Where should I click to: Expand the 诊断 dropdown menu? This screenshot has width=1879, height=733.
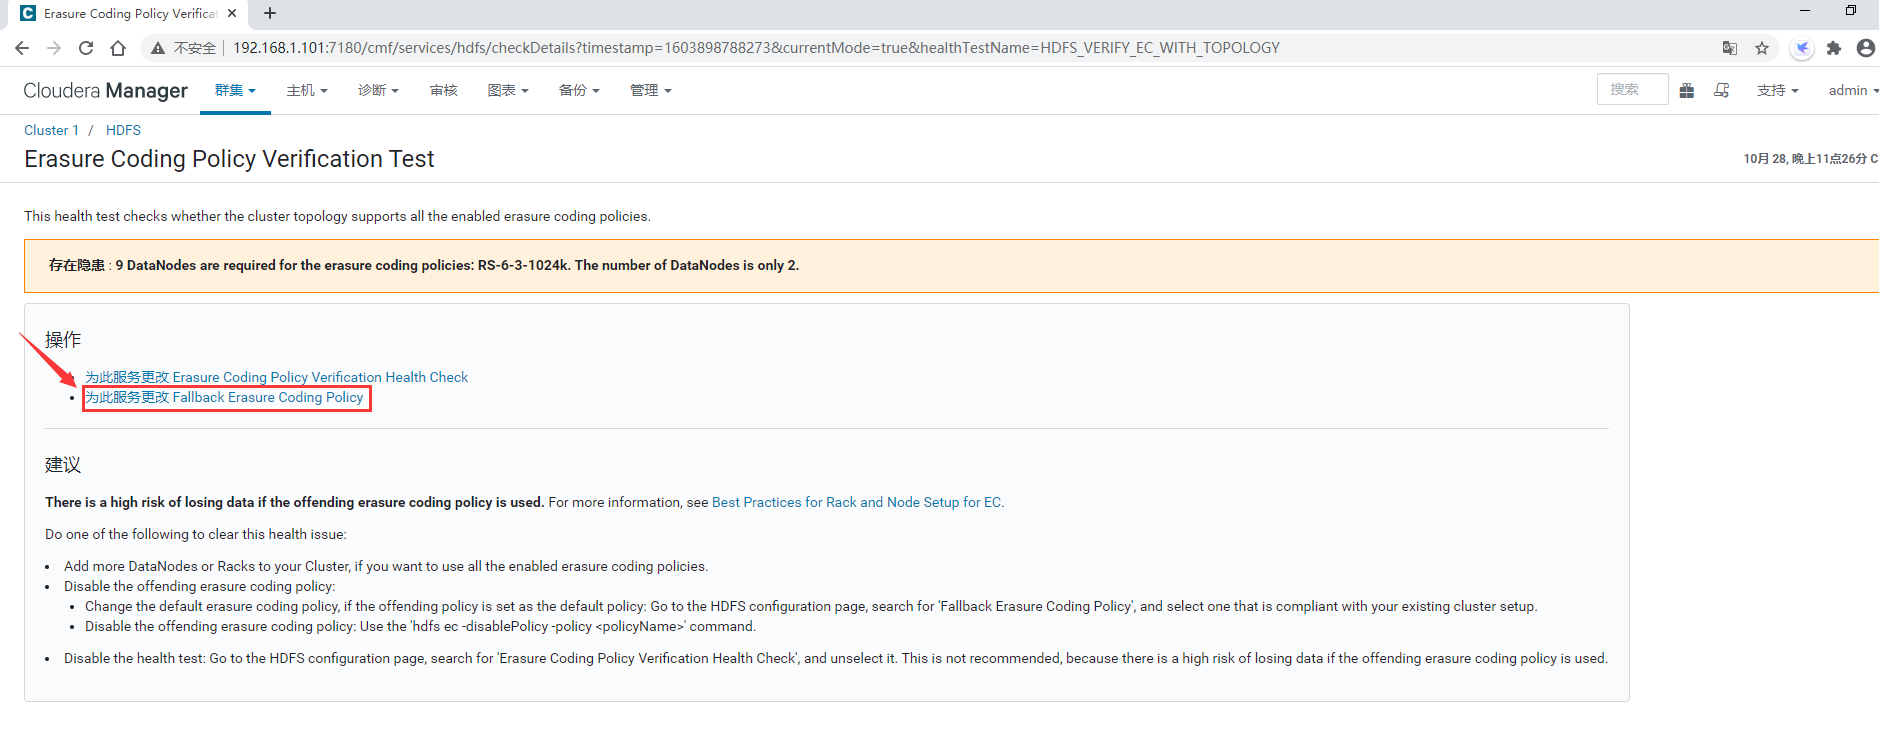378,90
